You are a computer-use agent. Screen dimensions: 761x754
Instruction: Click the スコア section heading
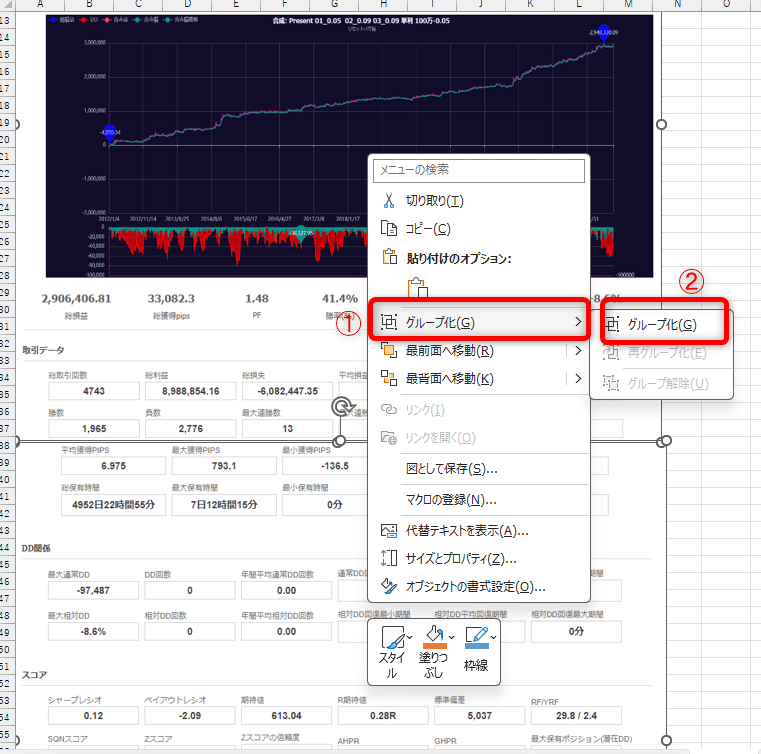pyautogui.click(x=34, y=675)
